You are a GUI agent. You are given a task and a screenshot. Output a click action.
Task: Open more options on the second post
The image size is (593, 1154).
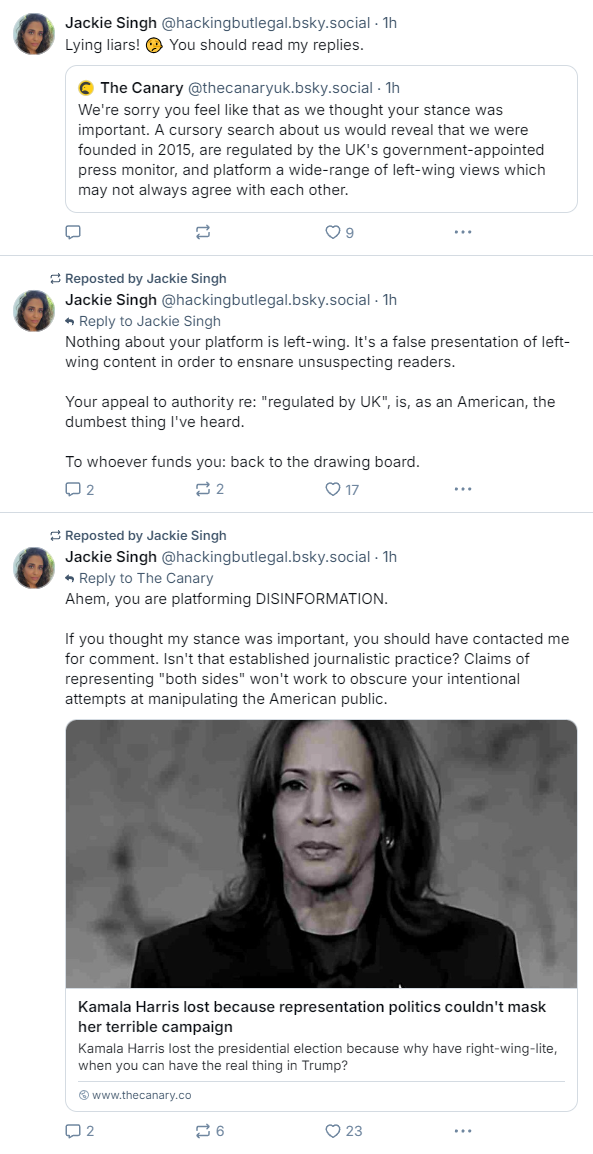click(462, 489)
